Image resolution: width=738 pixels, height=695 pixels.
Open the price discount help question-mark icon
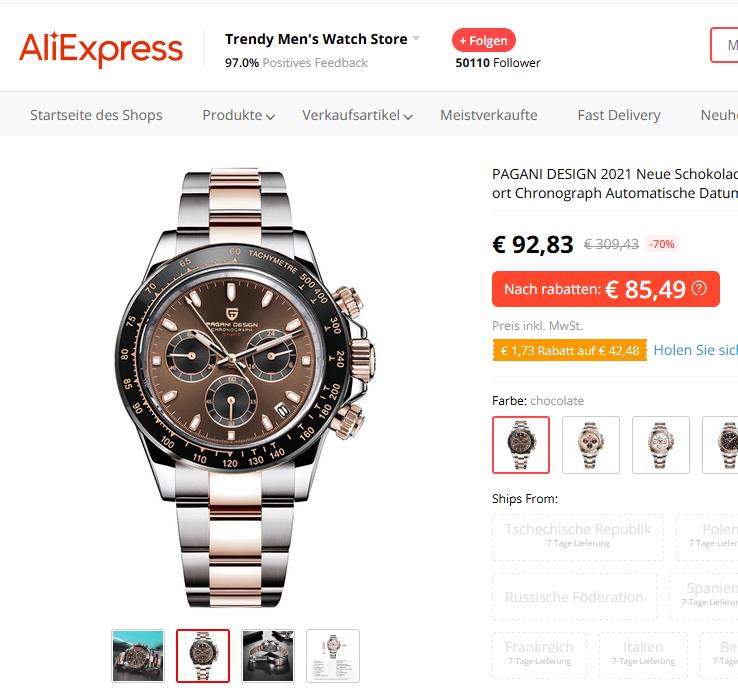tap(699, 288)
